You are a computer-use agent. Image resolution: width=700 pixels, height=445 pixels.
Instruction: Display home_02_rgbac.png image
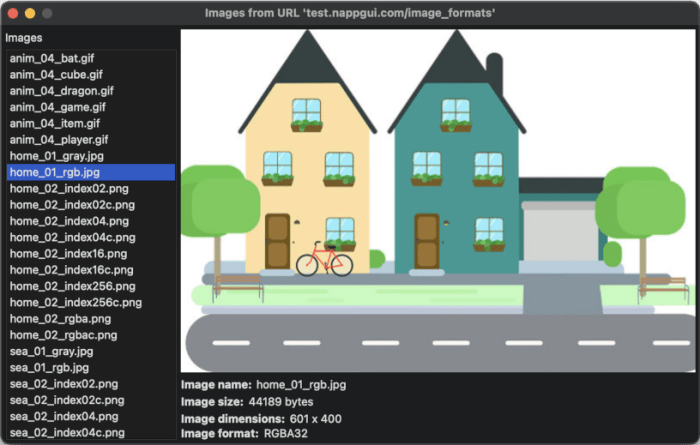point(65,335)
